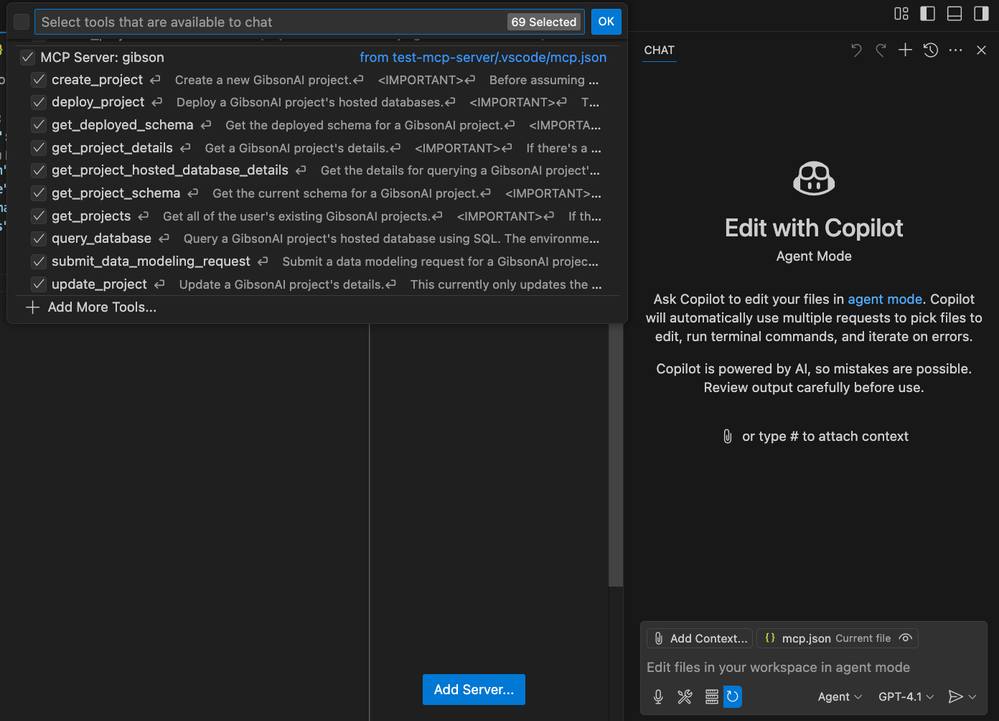The image size is (999, 721).
Task: Open the select tools wrench icon
Action: pyautogui.click(x=685, y=696)
